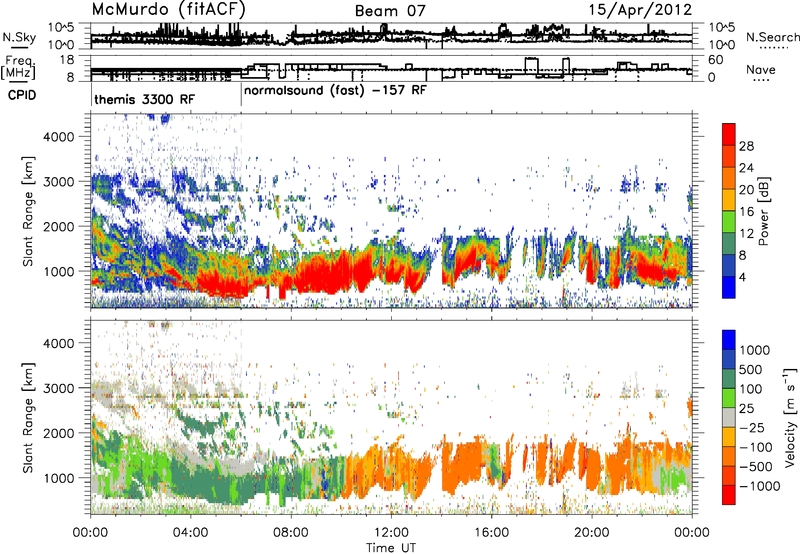Click the 'Velocity [m s-1]' colorbar label

click(790, 417)
